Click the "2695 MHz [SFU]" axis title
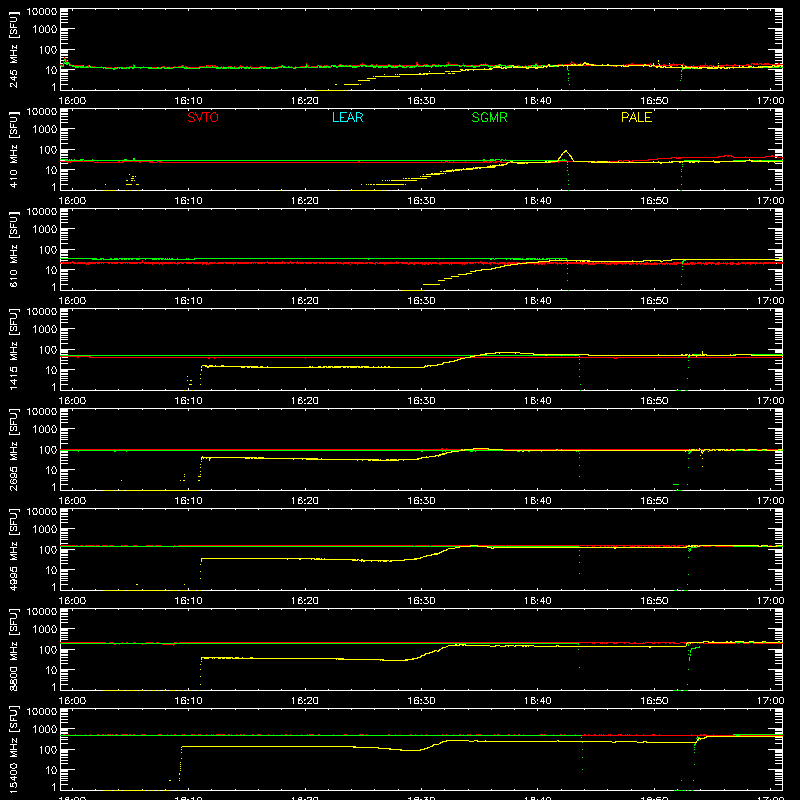This screenshot has height=800, width=800. pos(13,450)
